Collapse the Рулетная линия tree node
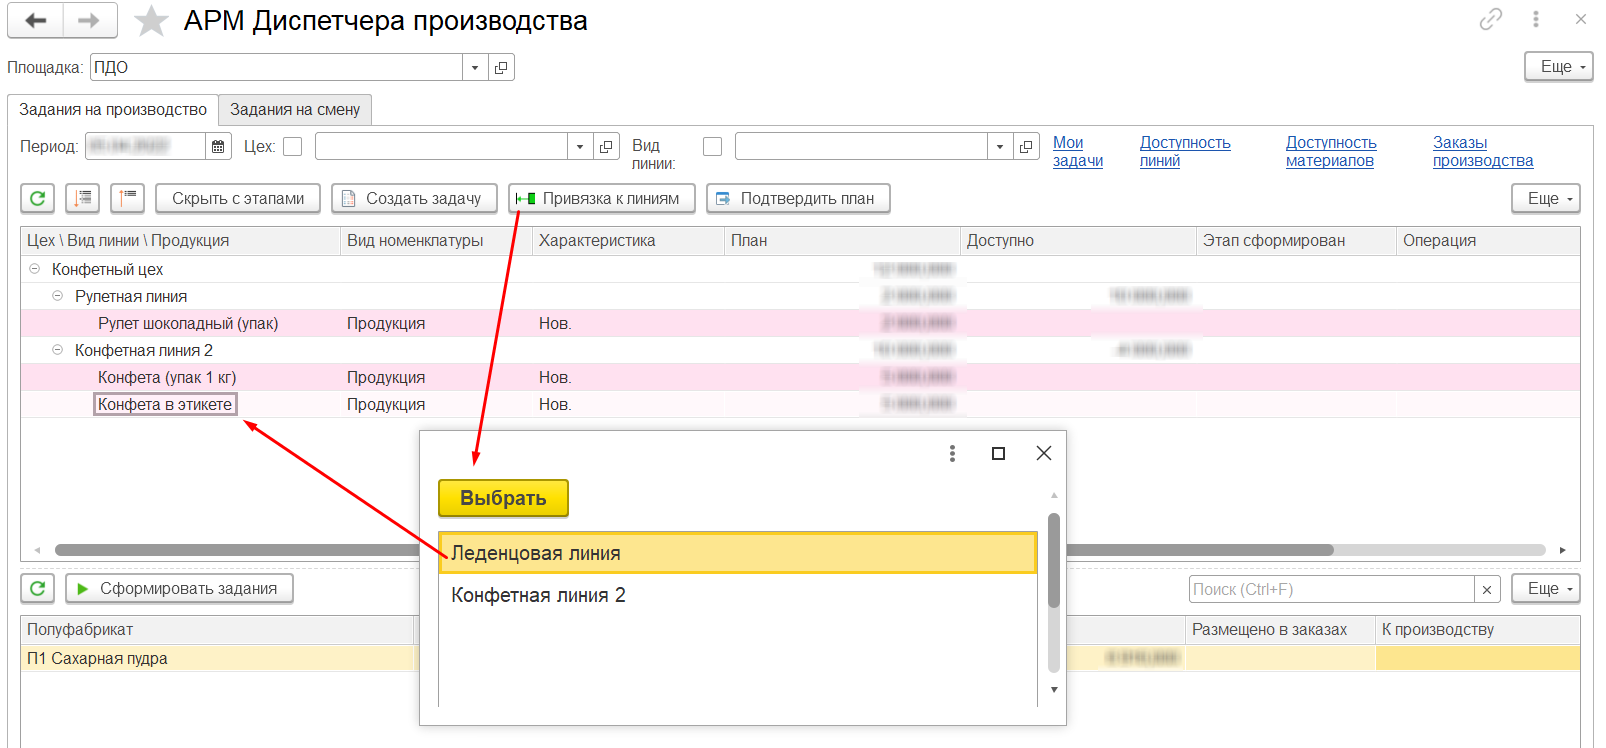1606x748 pixels. point(58,296)
